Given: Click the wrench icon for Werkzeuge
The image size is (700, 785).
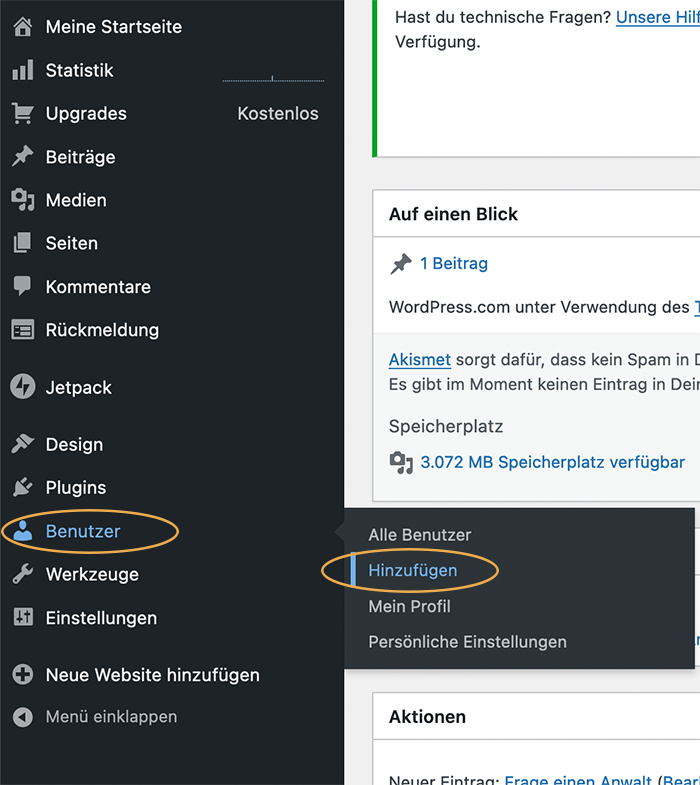Looking at the screenshot, I should [x=23, y=574].
